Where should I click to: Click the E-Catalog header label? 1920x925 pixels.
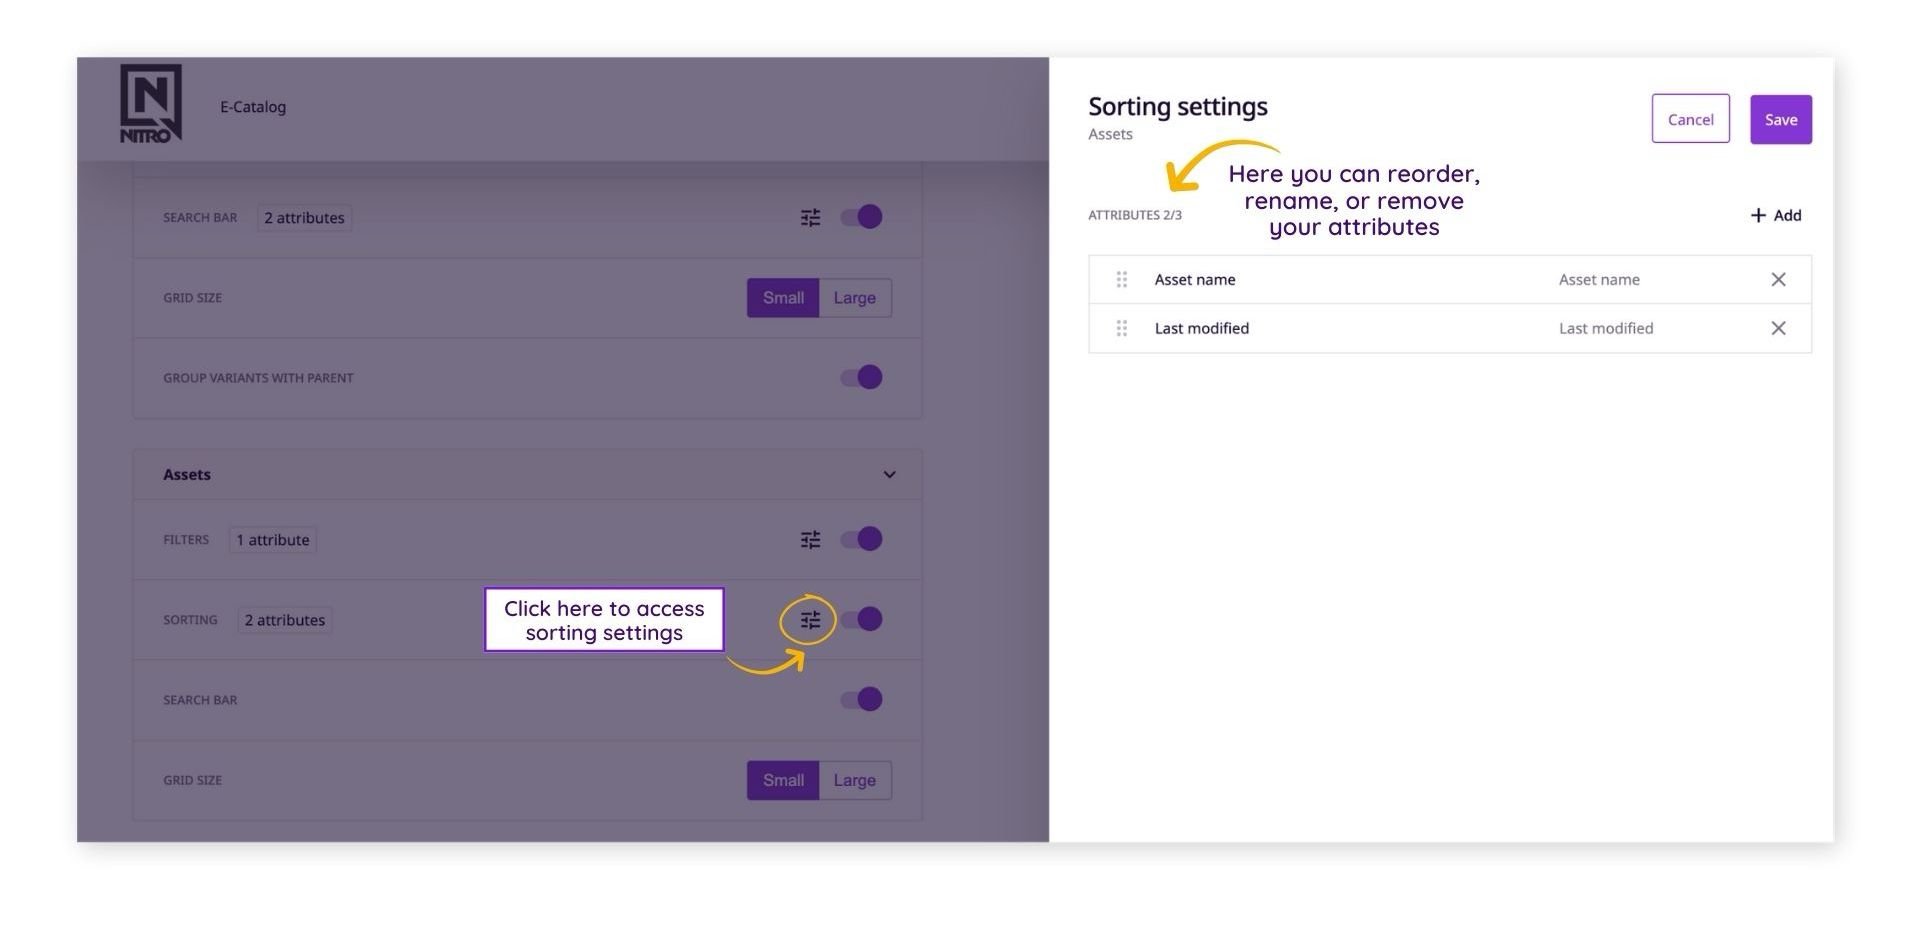click(253, 106)
